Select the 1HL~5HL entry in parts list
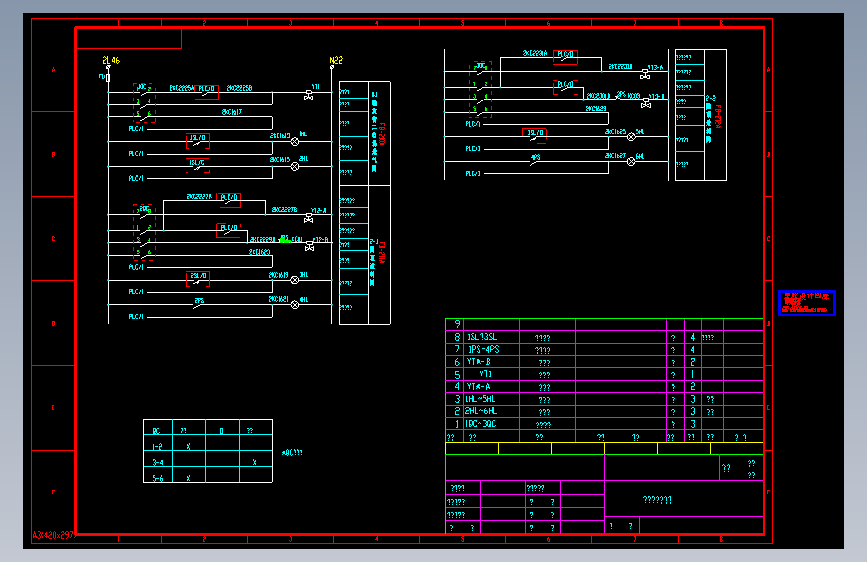The image size is (867, 562). pos(480,399)
